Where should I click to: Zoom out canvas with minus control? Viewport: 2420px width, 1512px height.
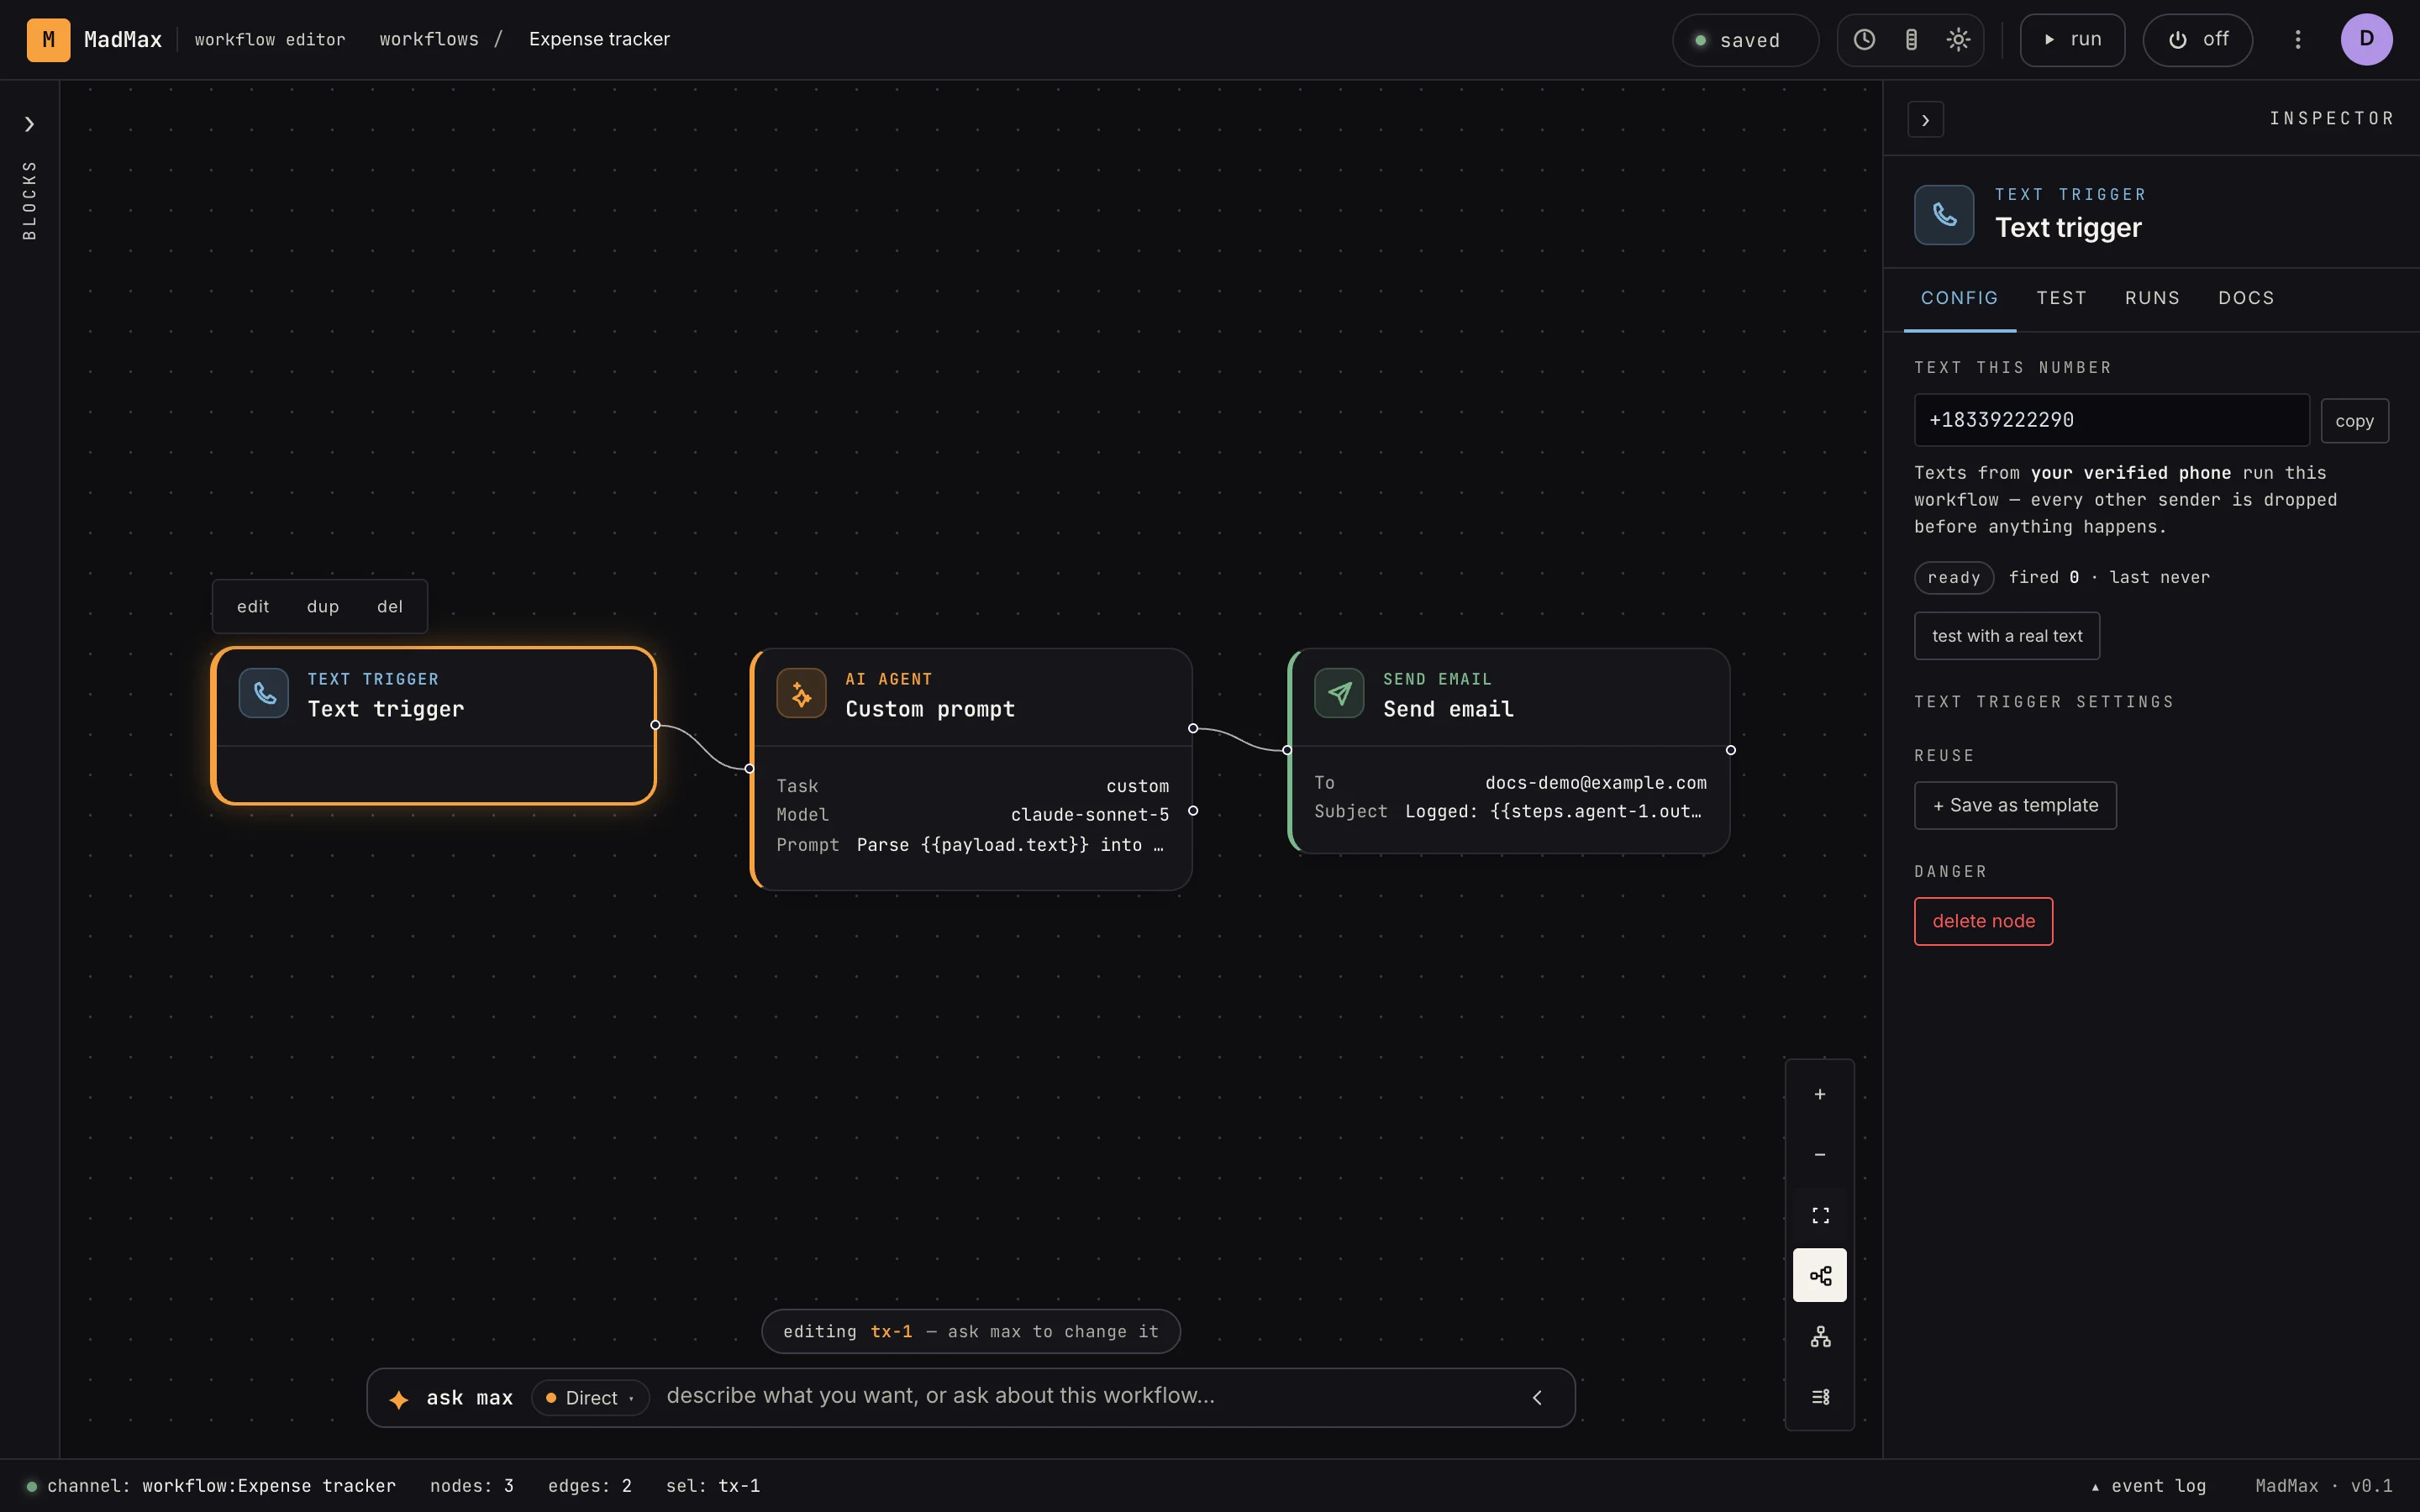(1820, 1155)
